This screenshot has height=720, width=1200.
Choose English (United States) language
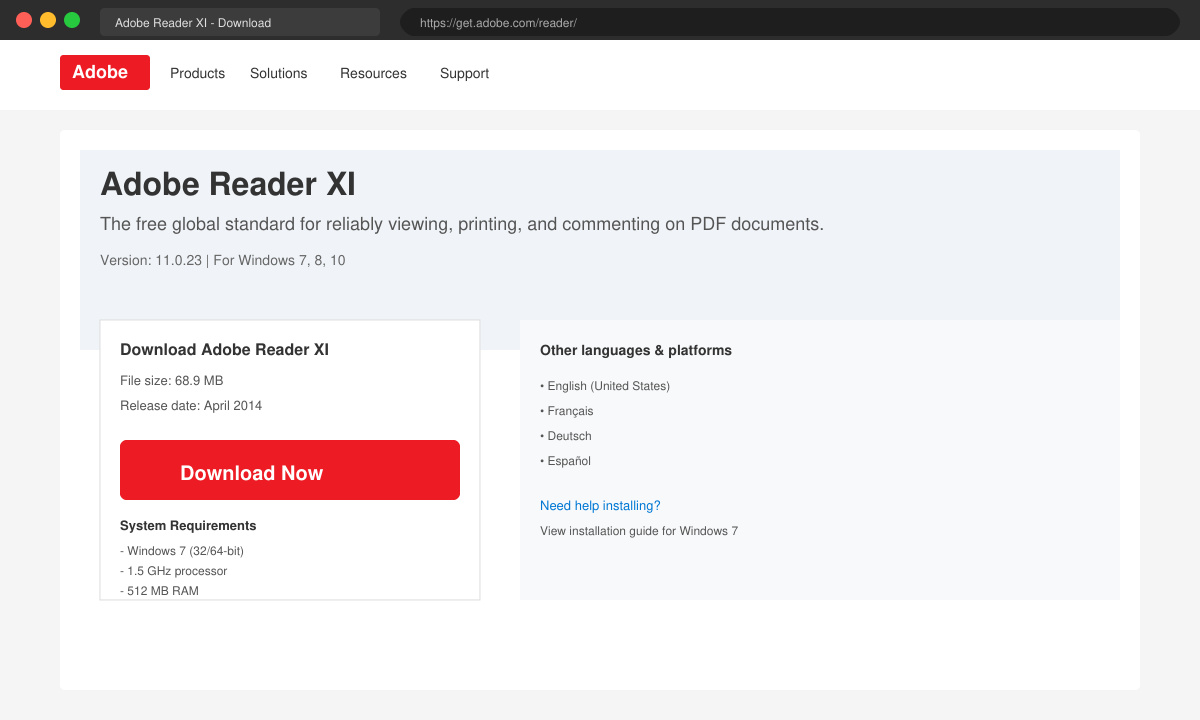pyautogui.click(x=605, y=386)
